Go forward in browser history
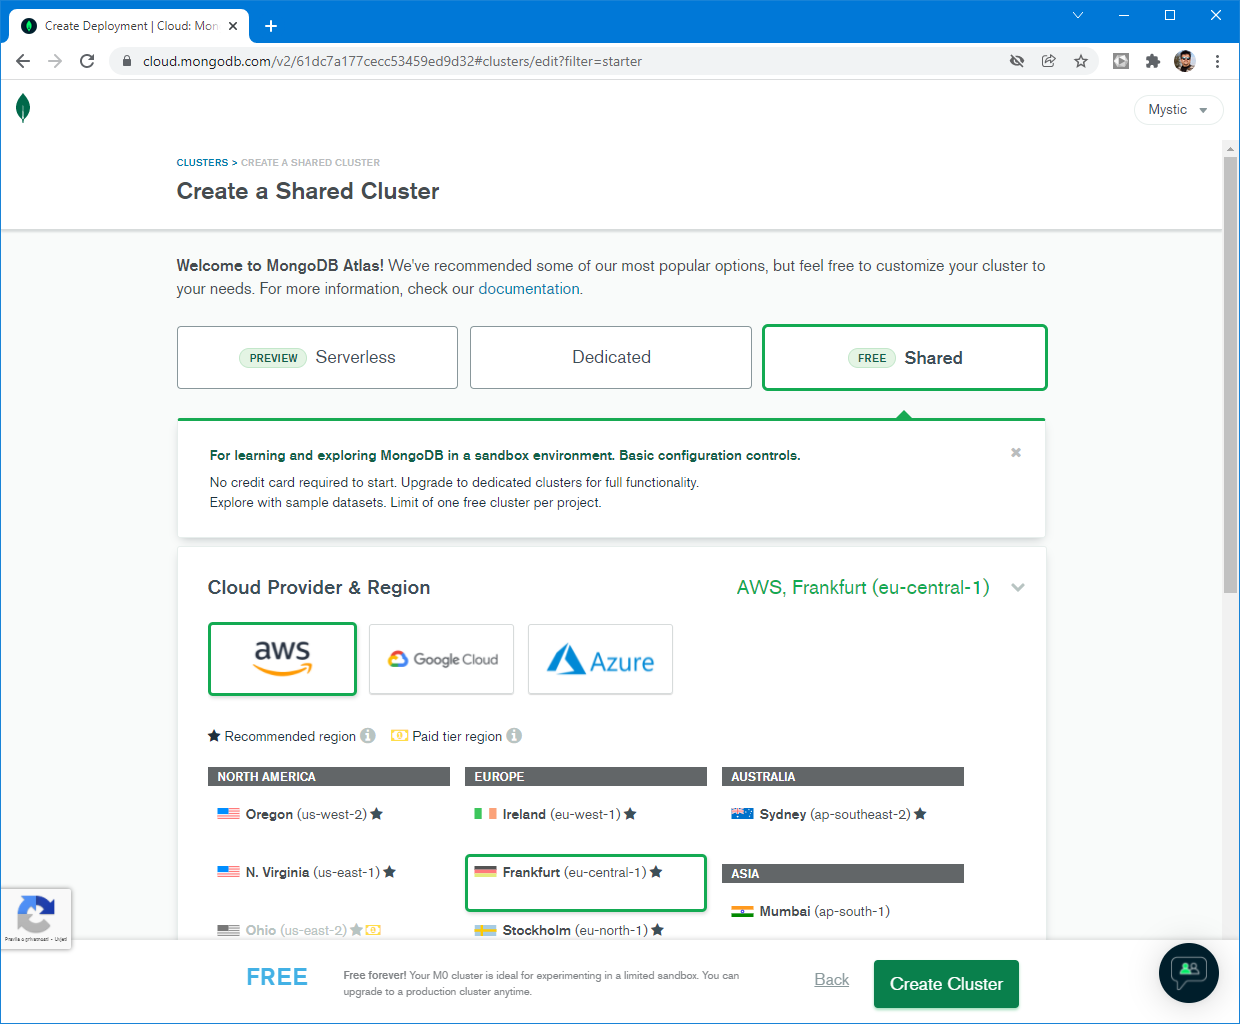Image resolution: width=1240 pixels, height=1024 pixels. click(x=55, y=61)
